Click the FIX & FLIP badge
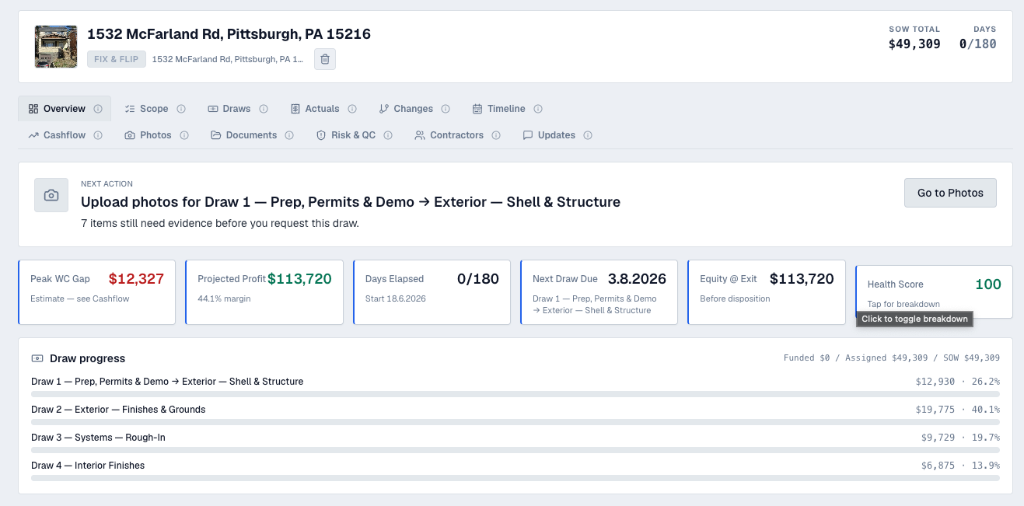 click(116, 59)
